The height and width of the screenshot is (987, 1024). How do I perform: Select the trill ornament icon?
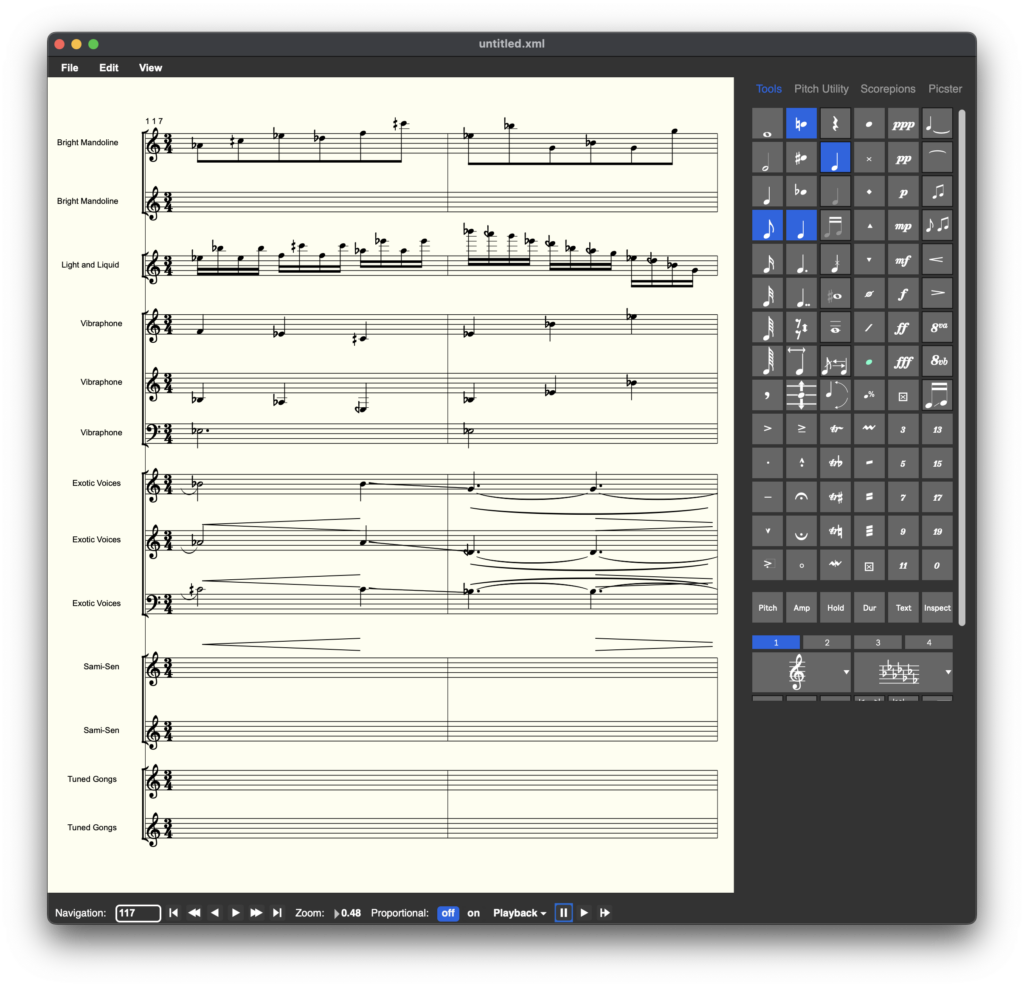click(835, 429)
